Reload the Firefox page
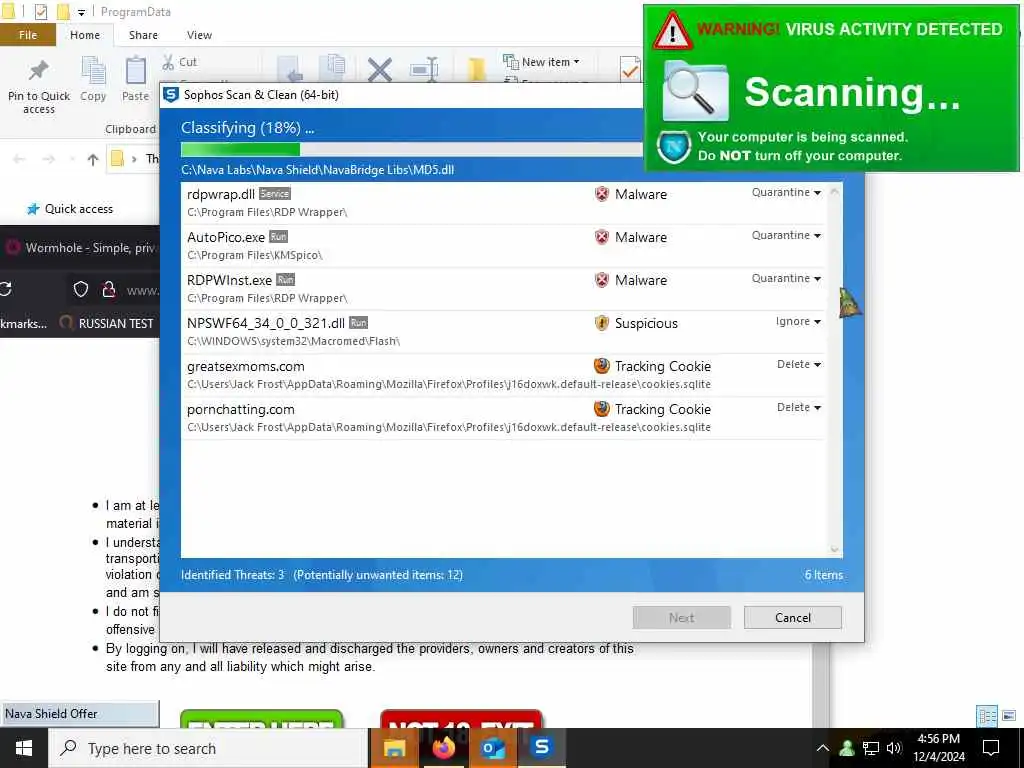The width and height of the screenshot is (1024, 768). pos(5,289)
